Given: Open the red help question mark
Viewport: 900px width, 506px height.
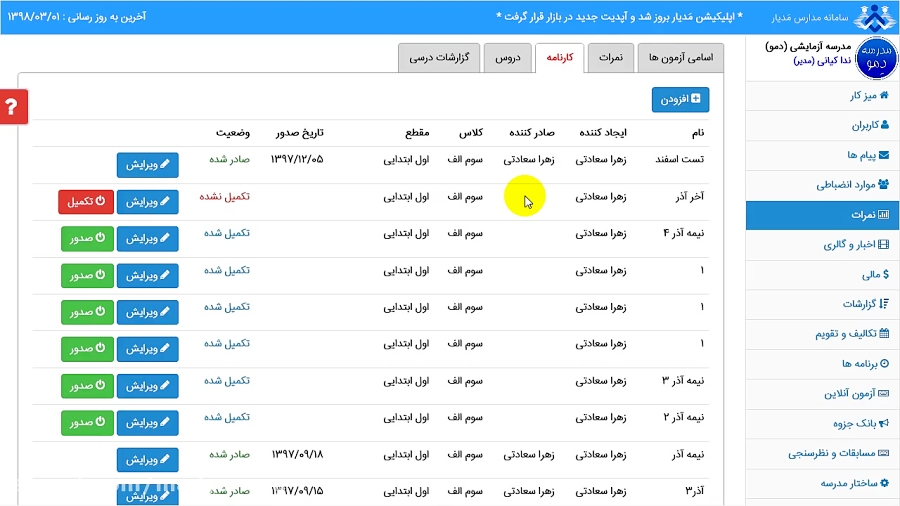Looking at the screenshot, I should pos(14,107).
